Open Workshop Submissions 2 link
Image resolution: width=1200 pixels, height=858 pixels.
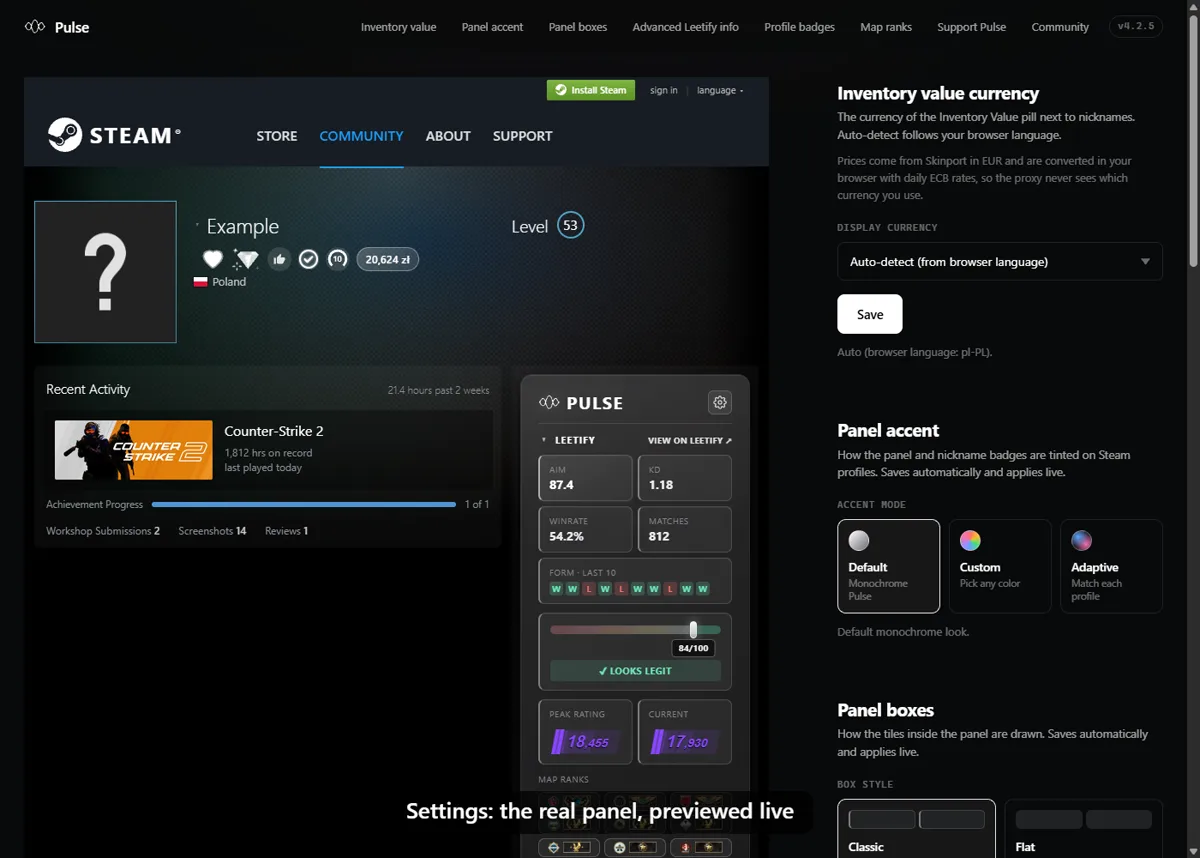click(x=103, y=531)
